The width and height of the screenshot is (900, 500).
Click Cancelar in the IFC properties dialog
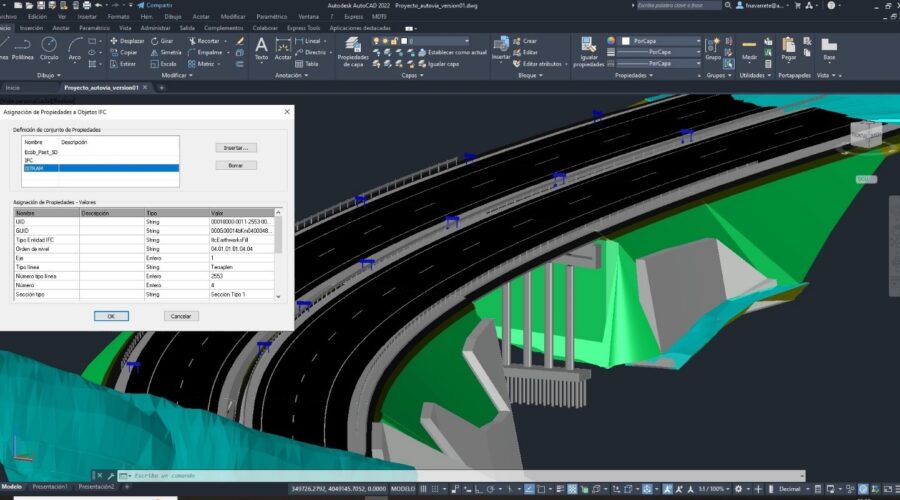(x=181, y=316)
